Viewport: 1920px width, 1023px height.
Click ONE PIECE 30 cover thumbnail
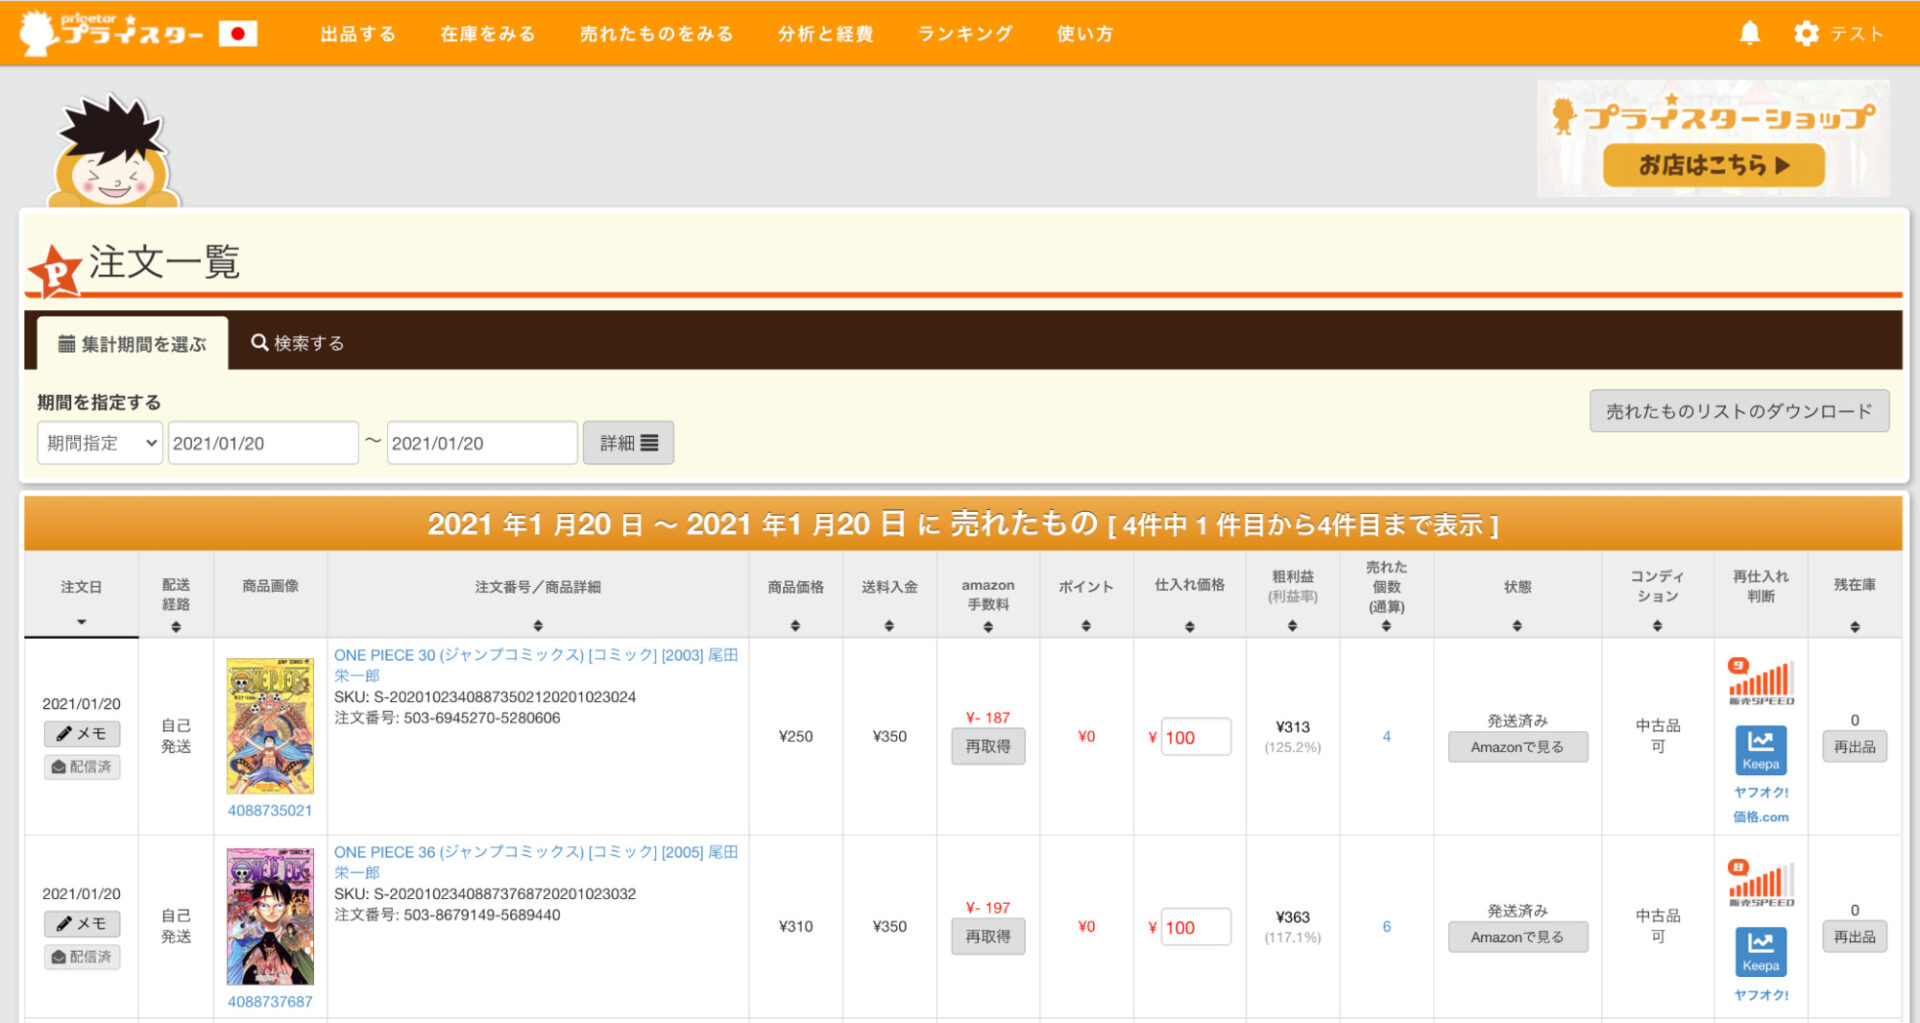pos(270,726)
